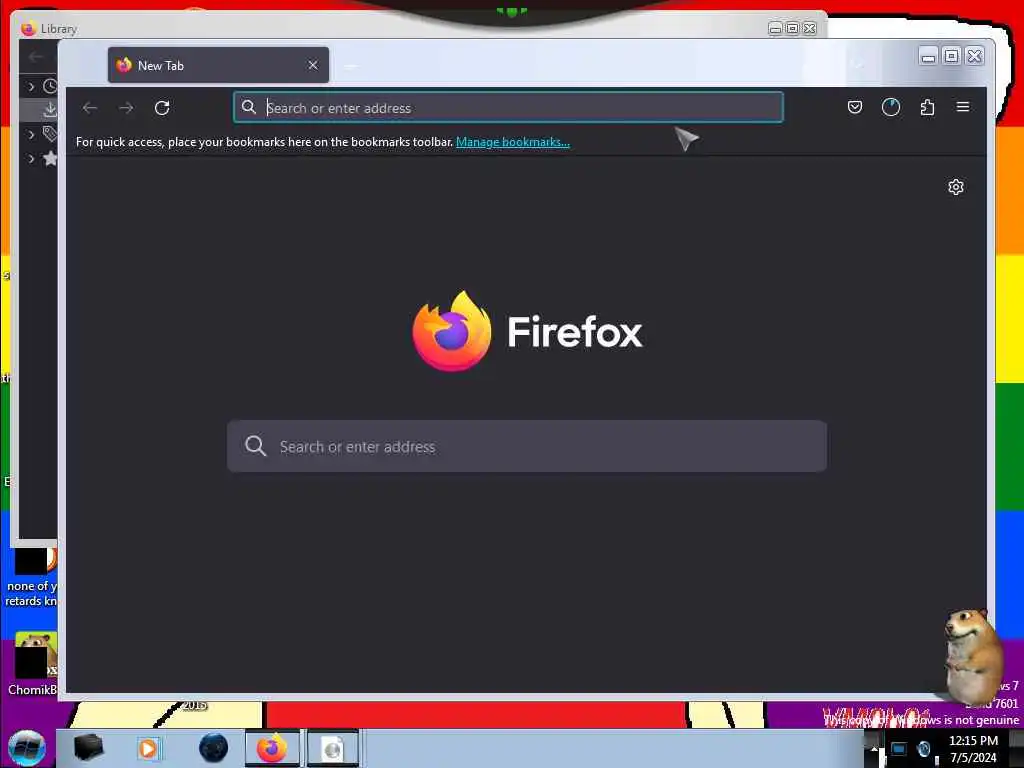The height and width of the screenshot is (768, 1024).
Task: Switch to Firefox in the taskbar
Action: [272, 748]
